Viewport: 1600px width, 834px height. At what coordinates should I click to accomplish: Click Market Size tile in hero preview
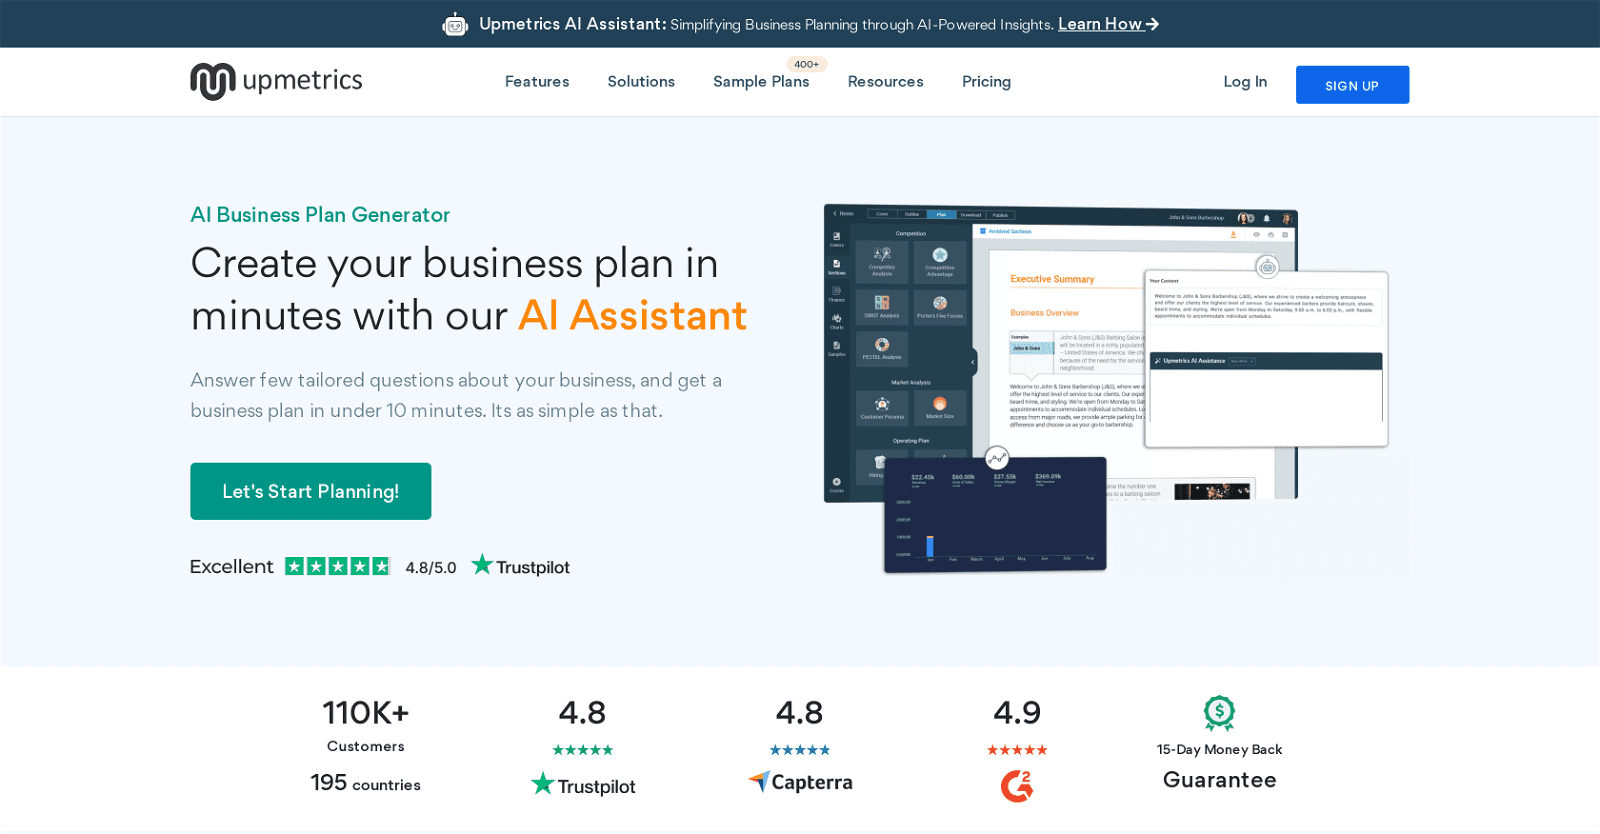coord(940,408)
